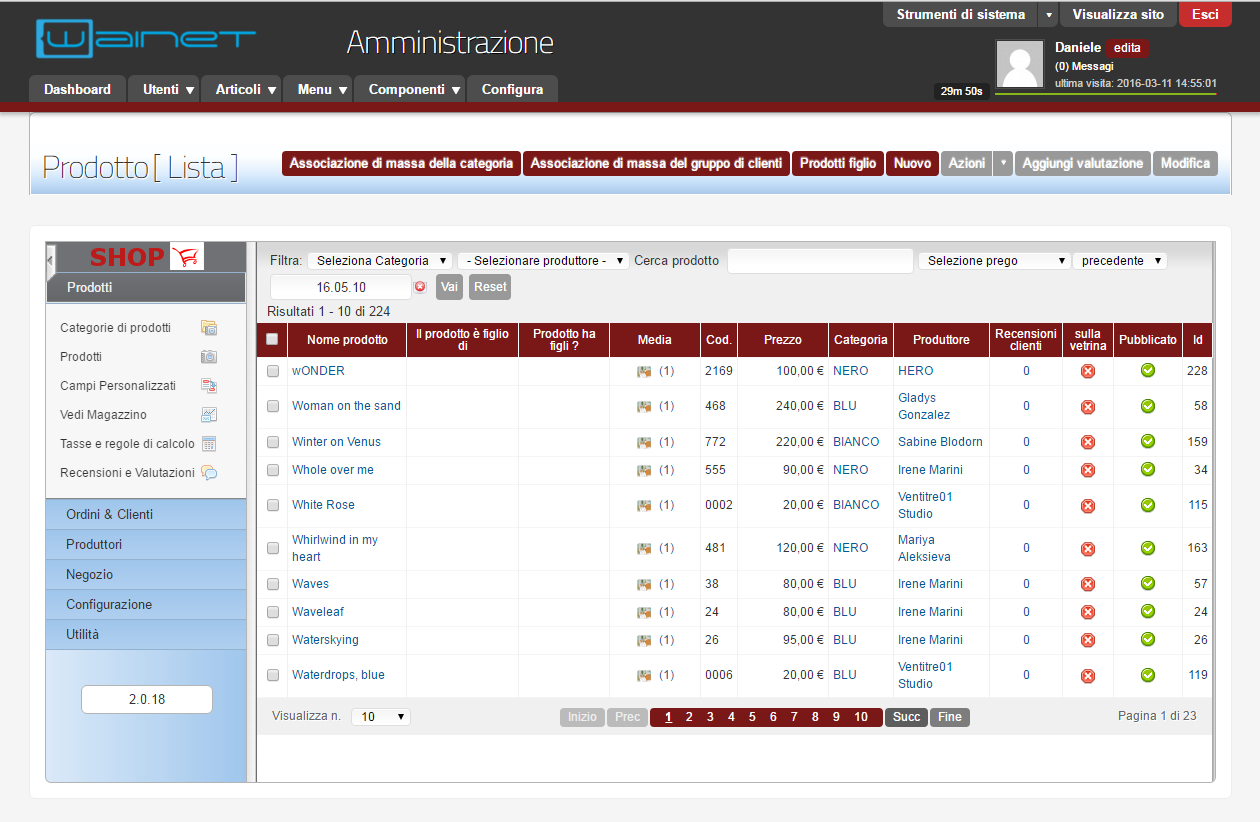Image resolution: width=1260 pixels, height=822 pixels.
Task: Open the Visualizza n. rows dropdown
Action: tap(381, 717)
